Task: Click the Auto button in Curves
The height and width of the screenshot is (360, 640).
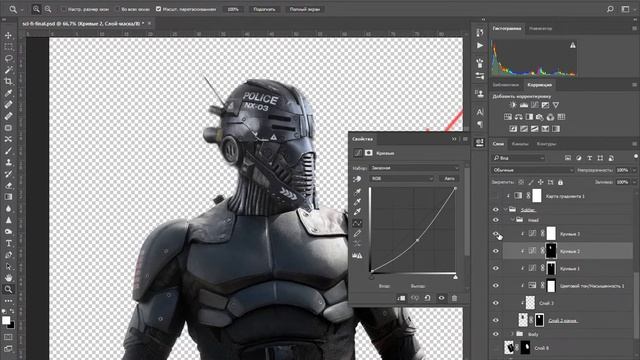Action: click(449, 179)
